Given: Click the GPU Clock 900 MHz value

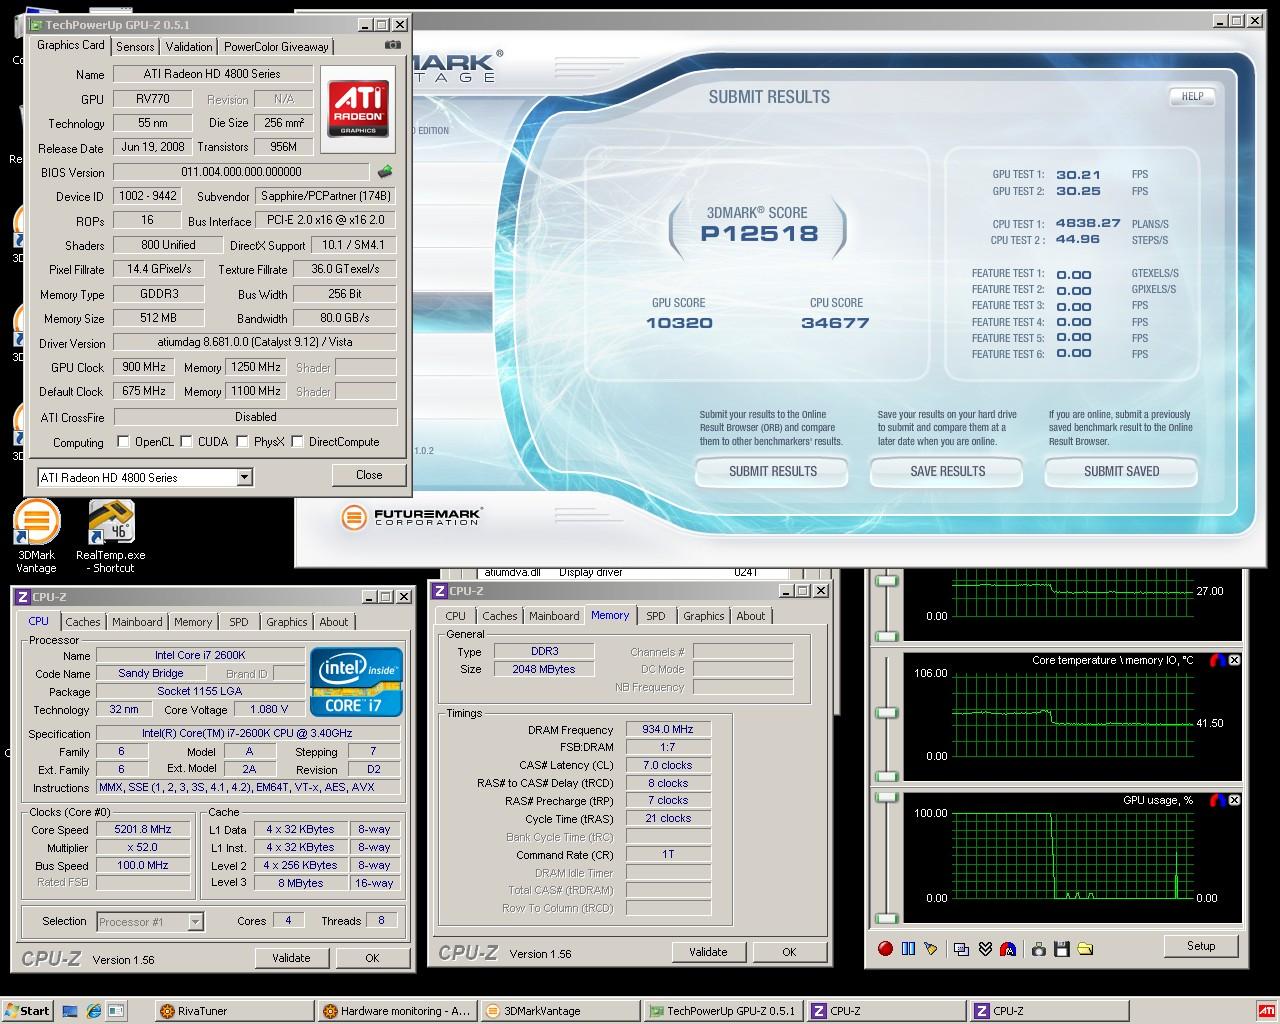Looking at the screenshot, I should click(144, 367).
